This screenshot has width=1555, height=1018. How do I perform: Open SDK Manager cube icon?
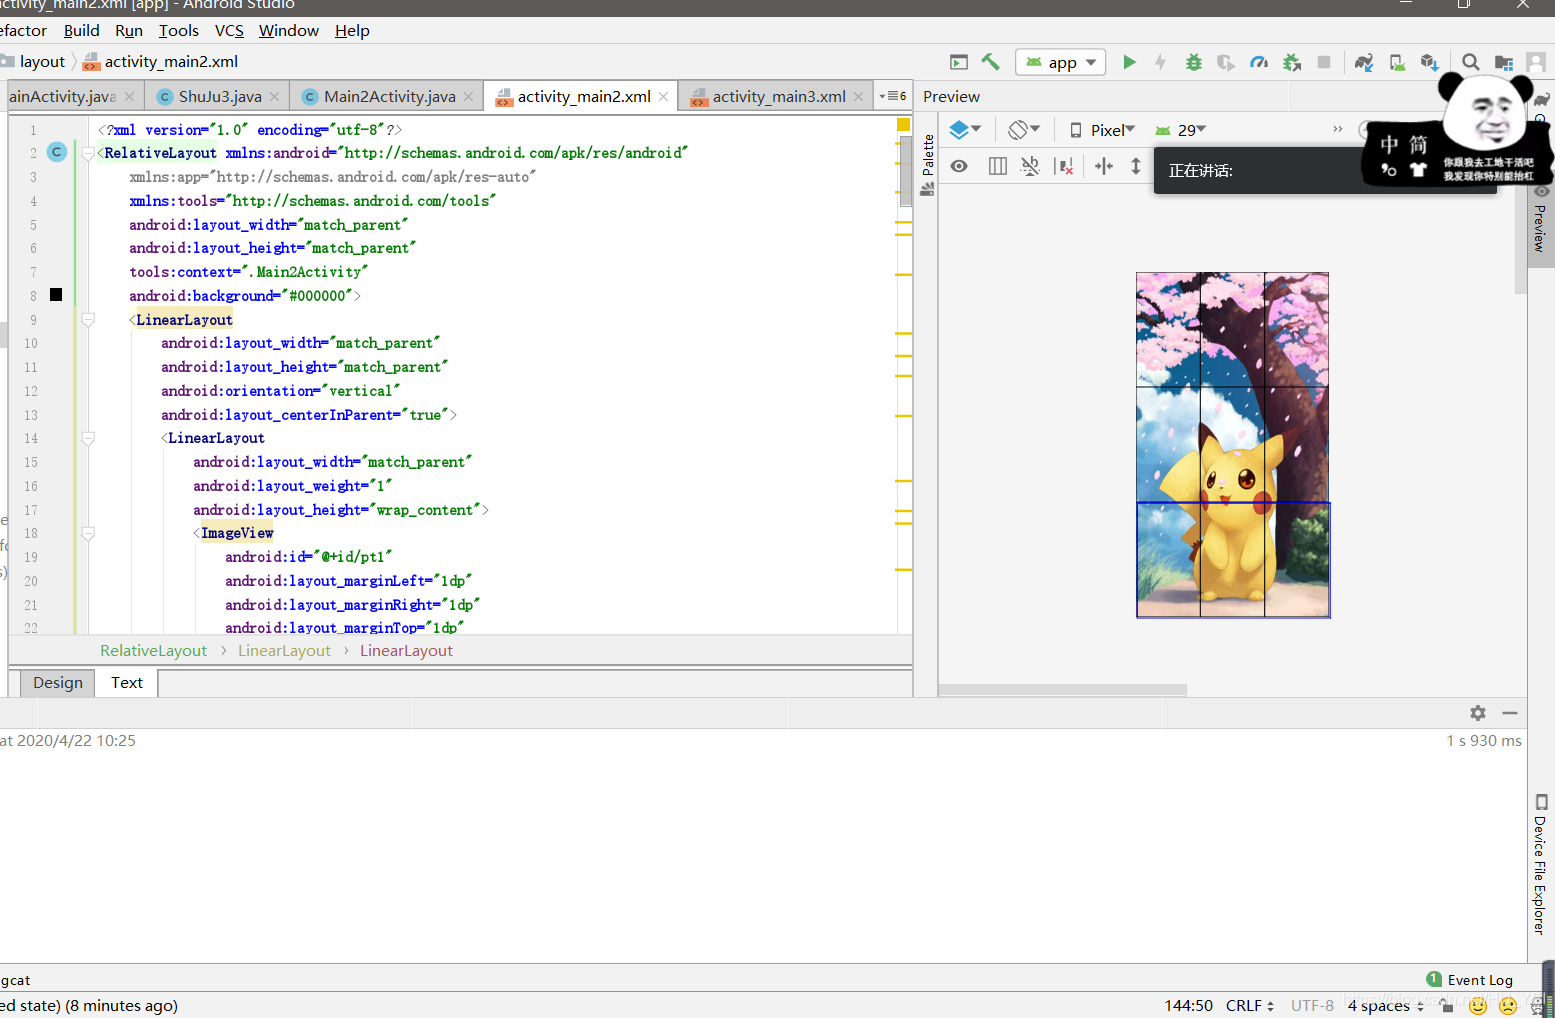click(1430, 62)
